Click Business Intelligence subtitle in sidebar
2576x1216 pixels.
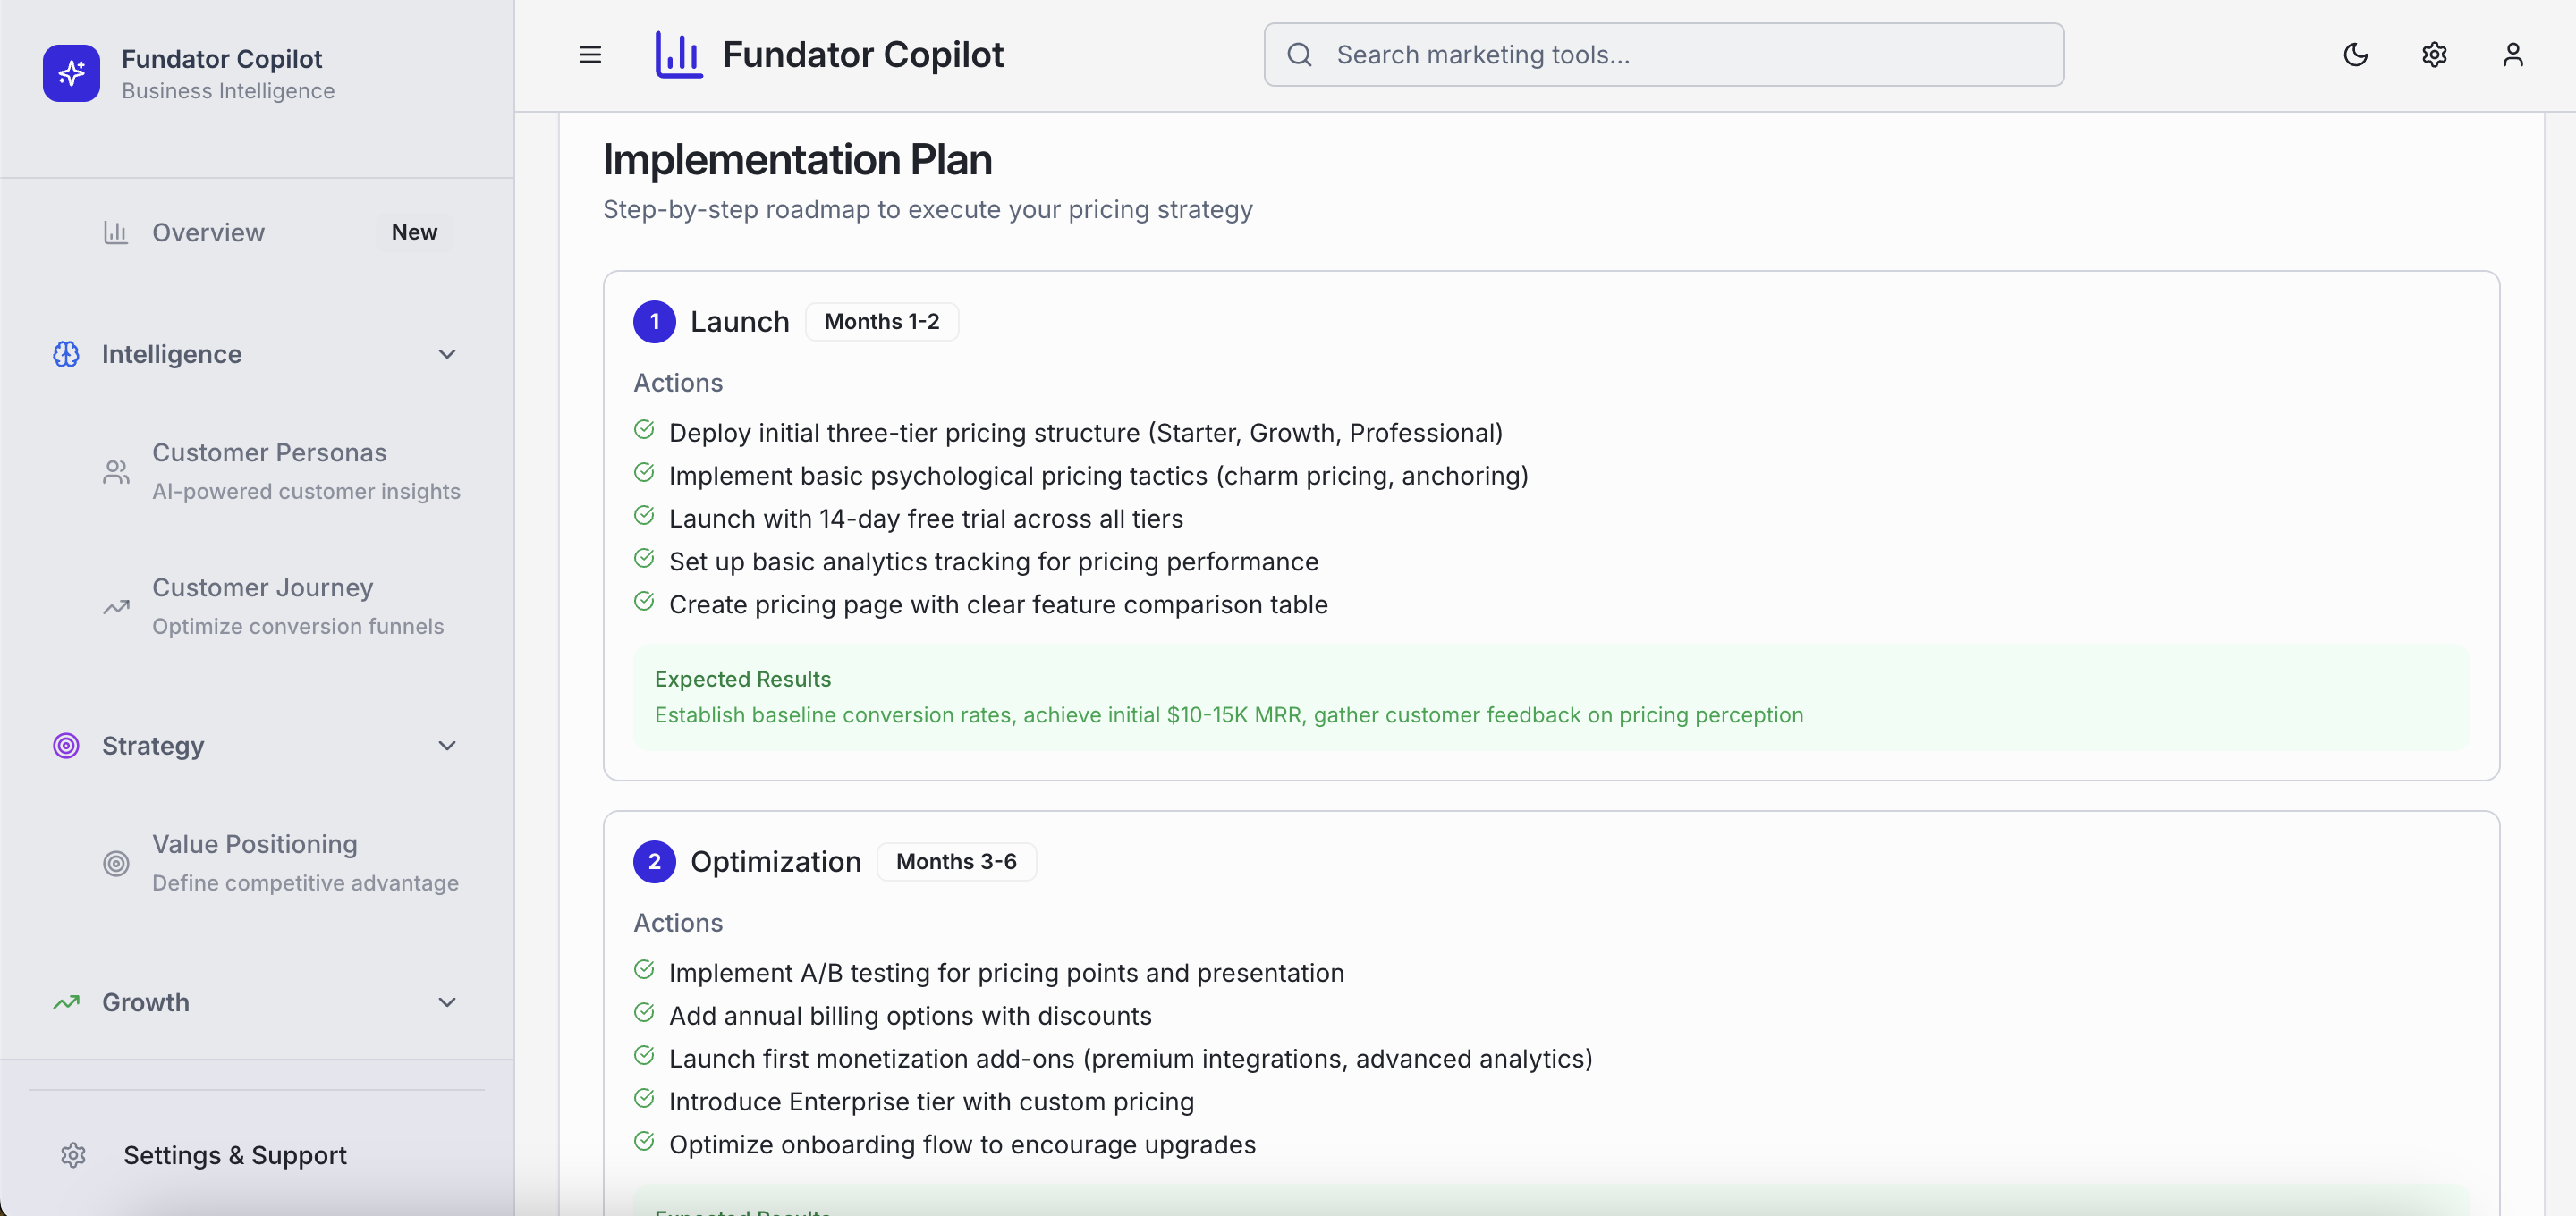click(x=228, y=91)
